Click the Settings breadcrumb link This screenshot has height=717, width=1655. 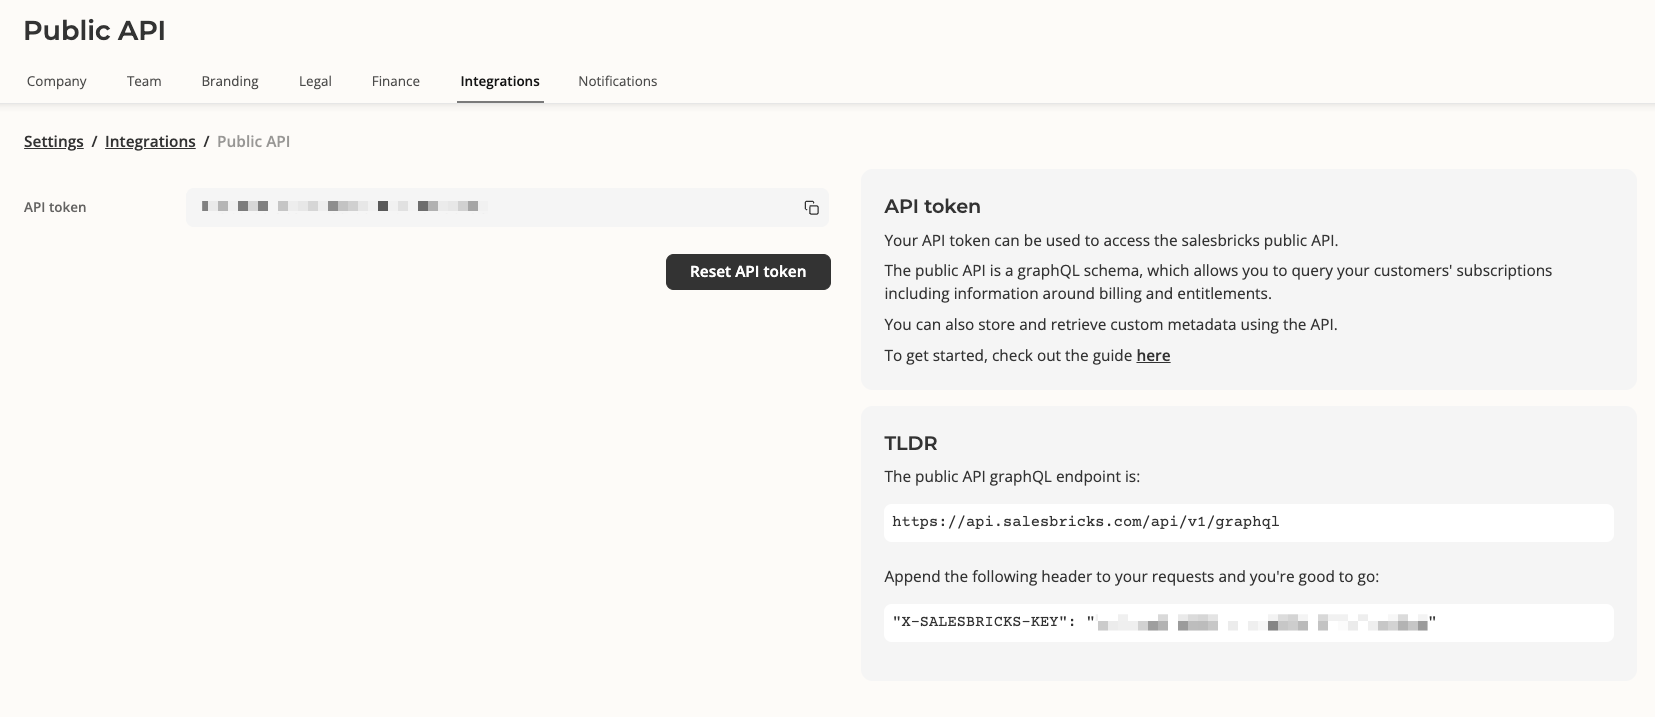tap(54, 141)
